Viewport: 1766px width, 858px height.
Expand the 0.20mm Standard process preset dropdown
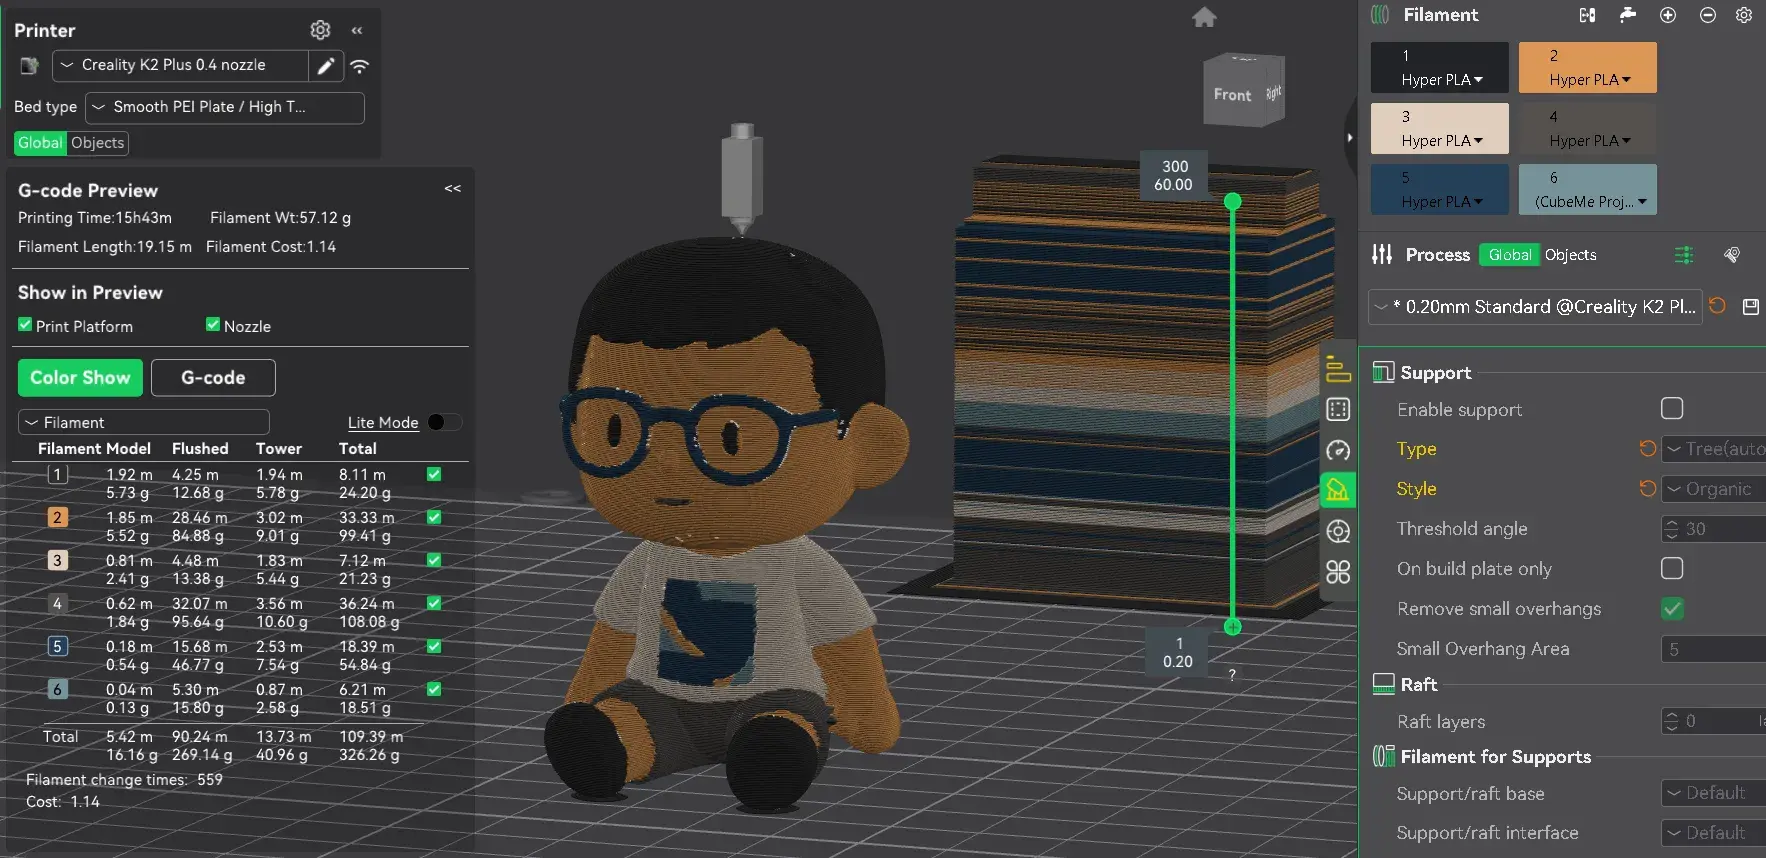[x=1535, y=307]
